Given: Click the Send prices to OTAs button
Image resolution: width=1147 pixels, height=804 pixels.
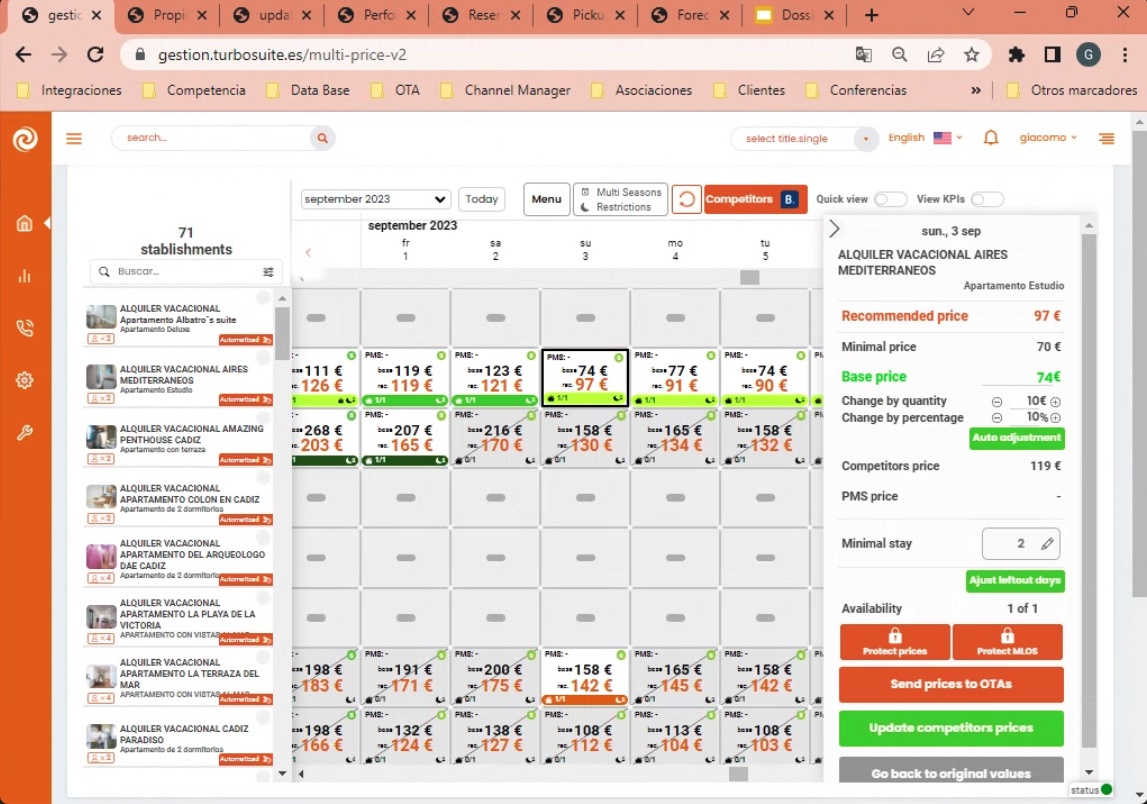Looking at the screenshot, I should [950, 684].
